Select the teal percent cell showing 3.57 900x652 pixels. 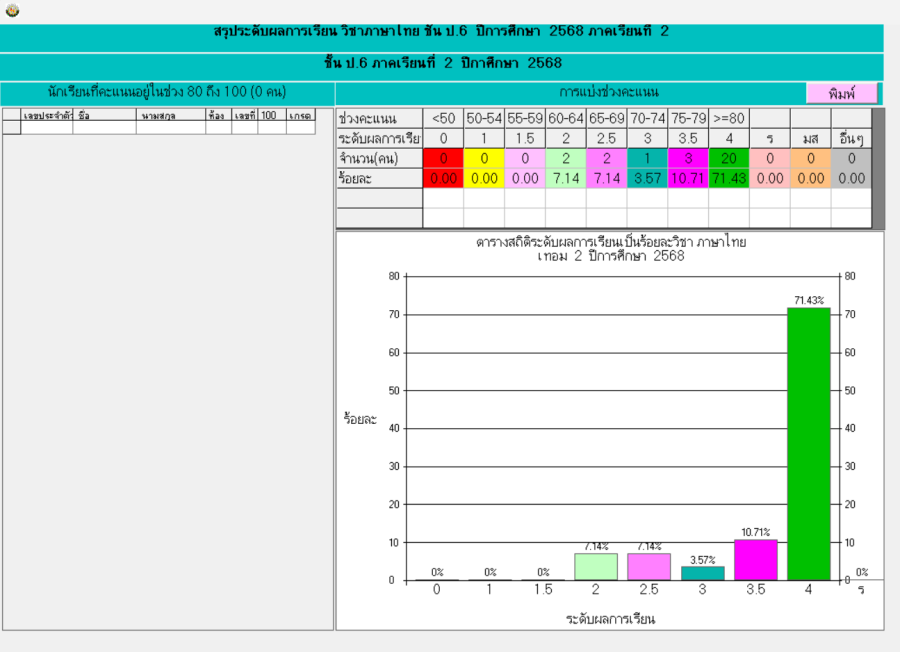647,178
